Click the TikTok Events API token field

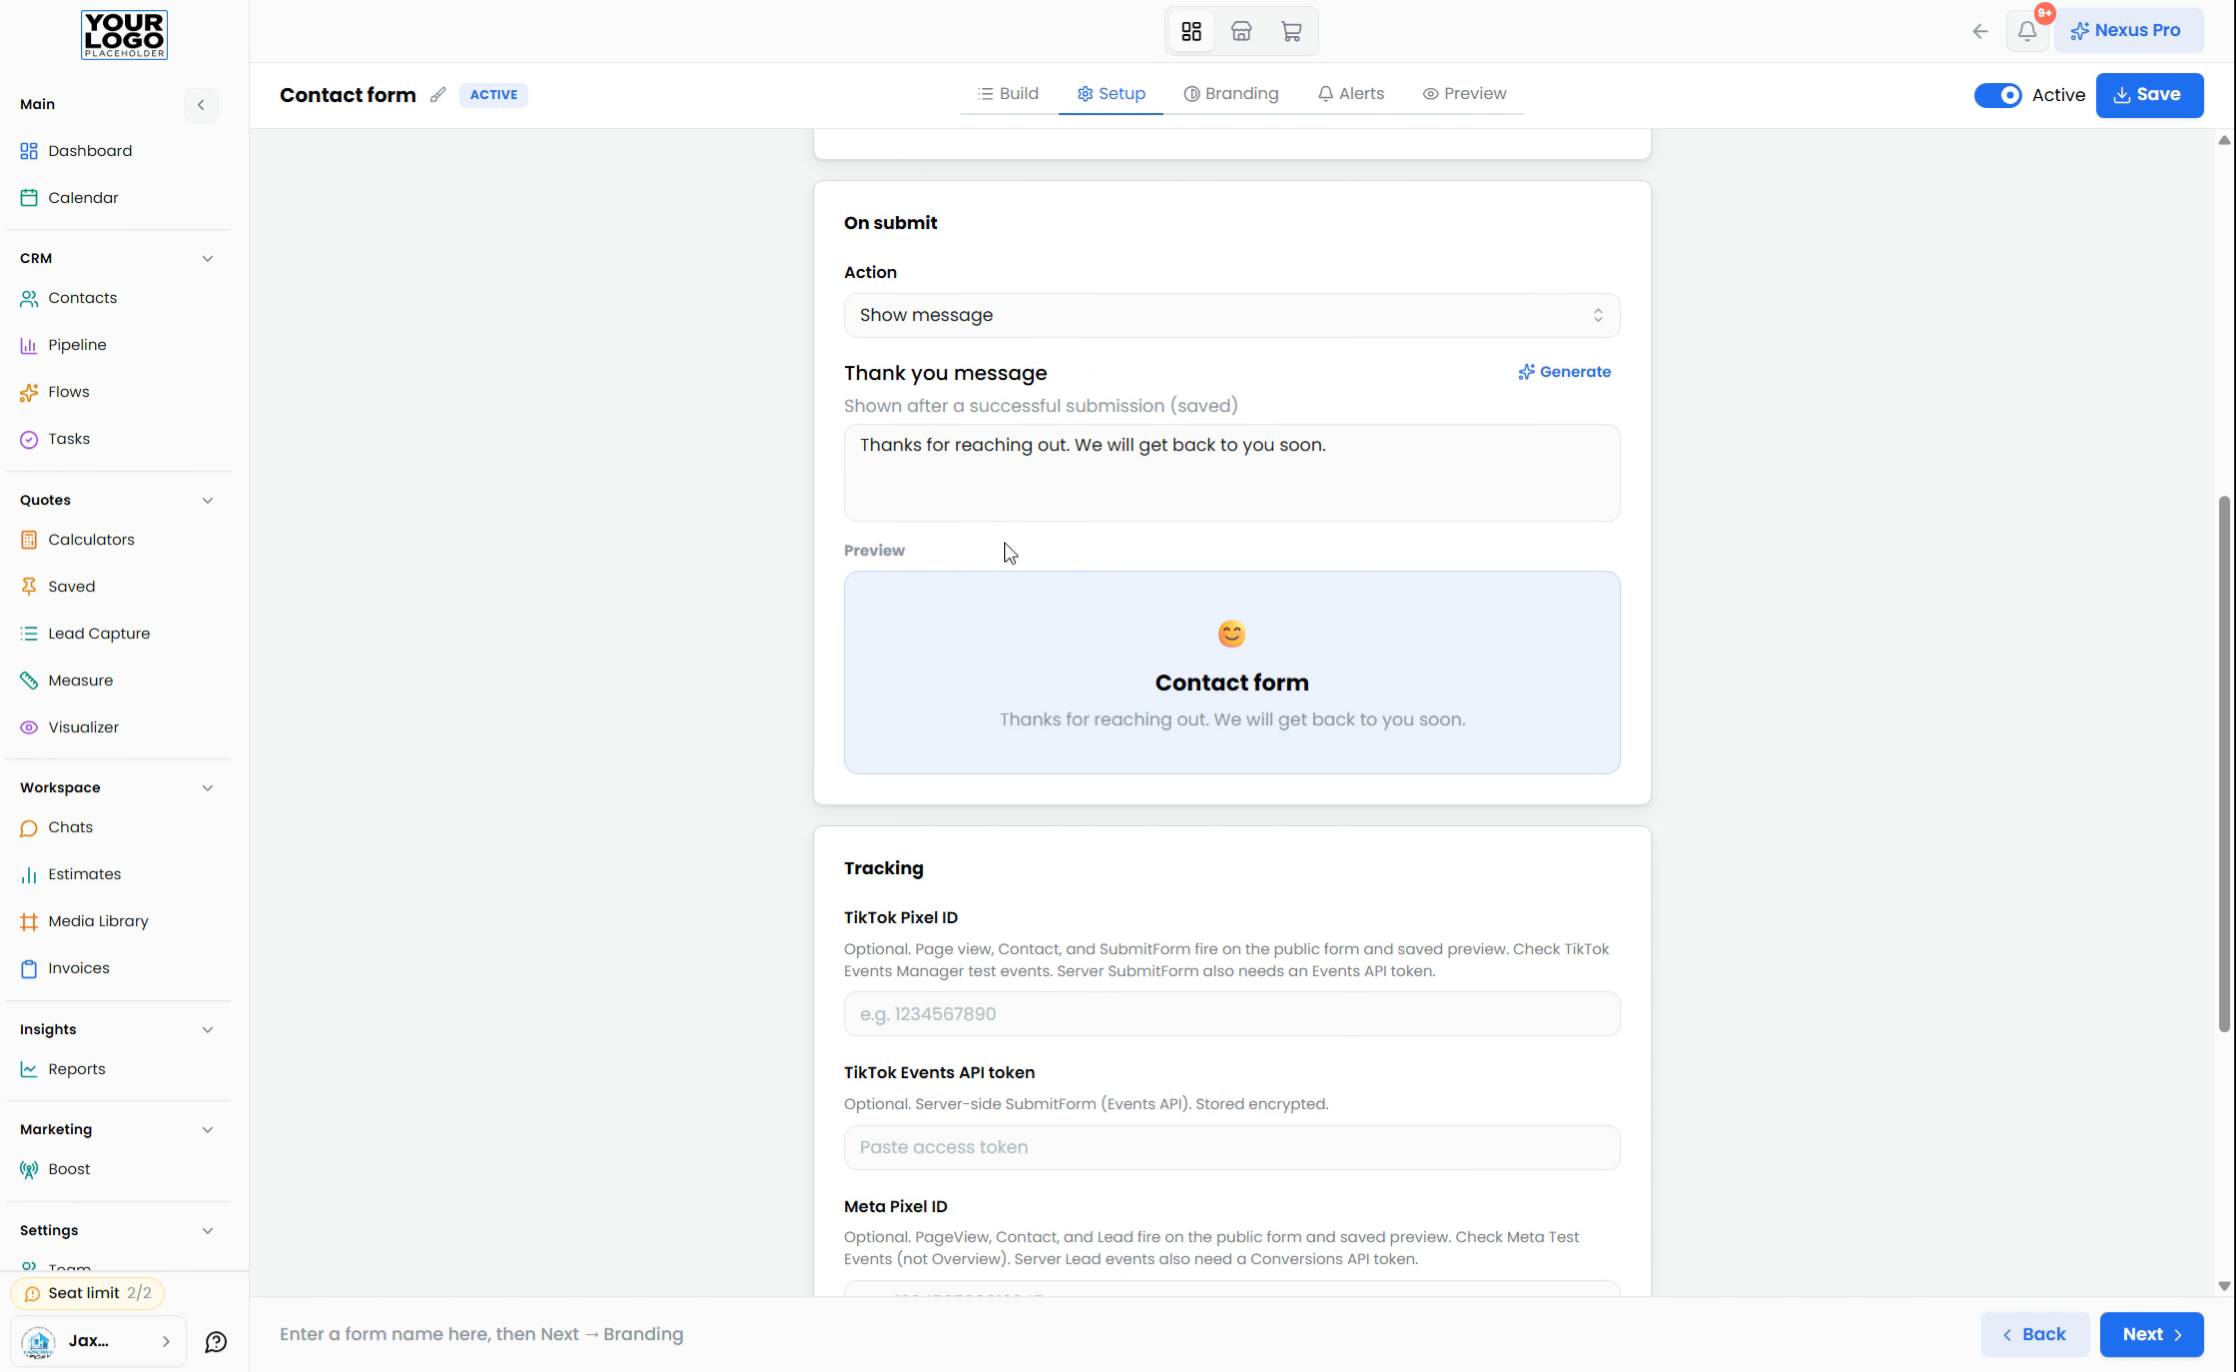pyautogui.click(x=1232, y=1148)
